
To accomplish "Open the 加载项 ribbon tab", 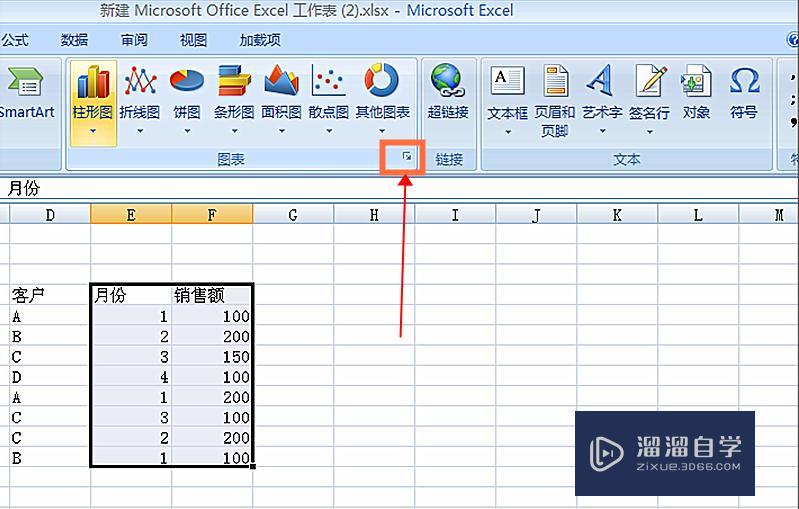I will pyautogui.click(x=260, y=40).
